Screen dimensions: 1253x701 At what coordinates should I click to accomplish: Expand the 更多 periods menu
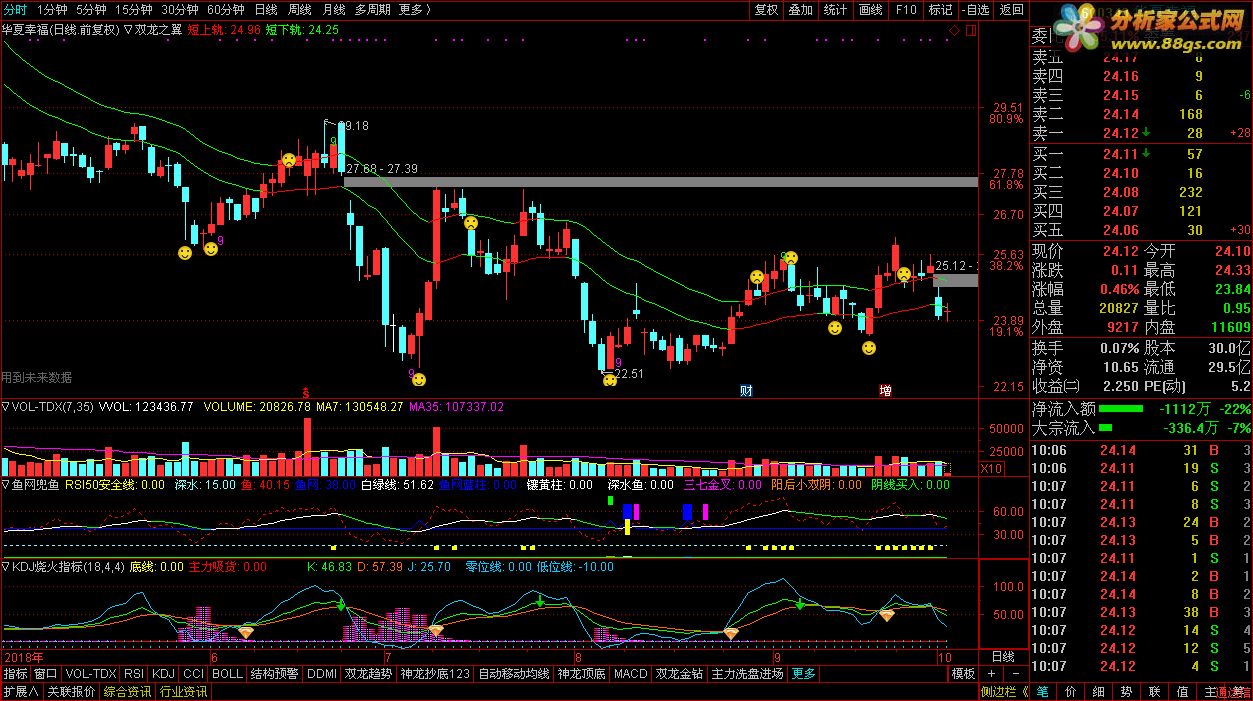(x=414, y=9)
